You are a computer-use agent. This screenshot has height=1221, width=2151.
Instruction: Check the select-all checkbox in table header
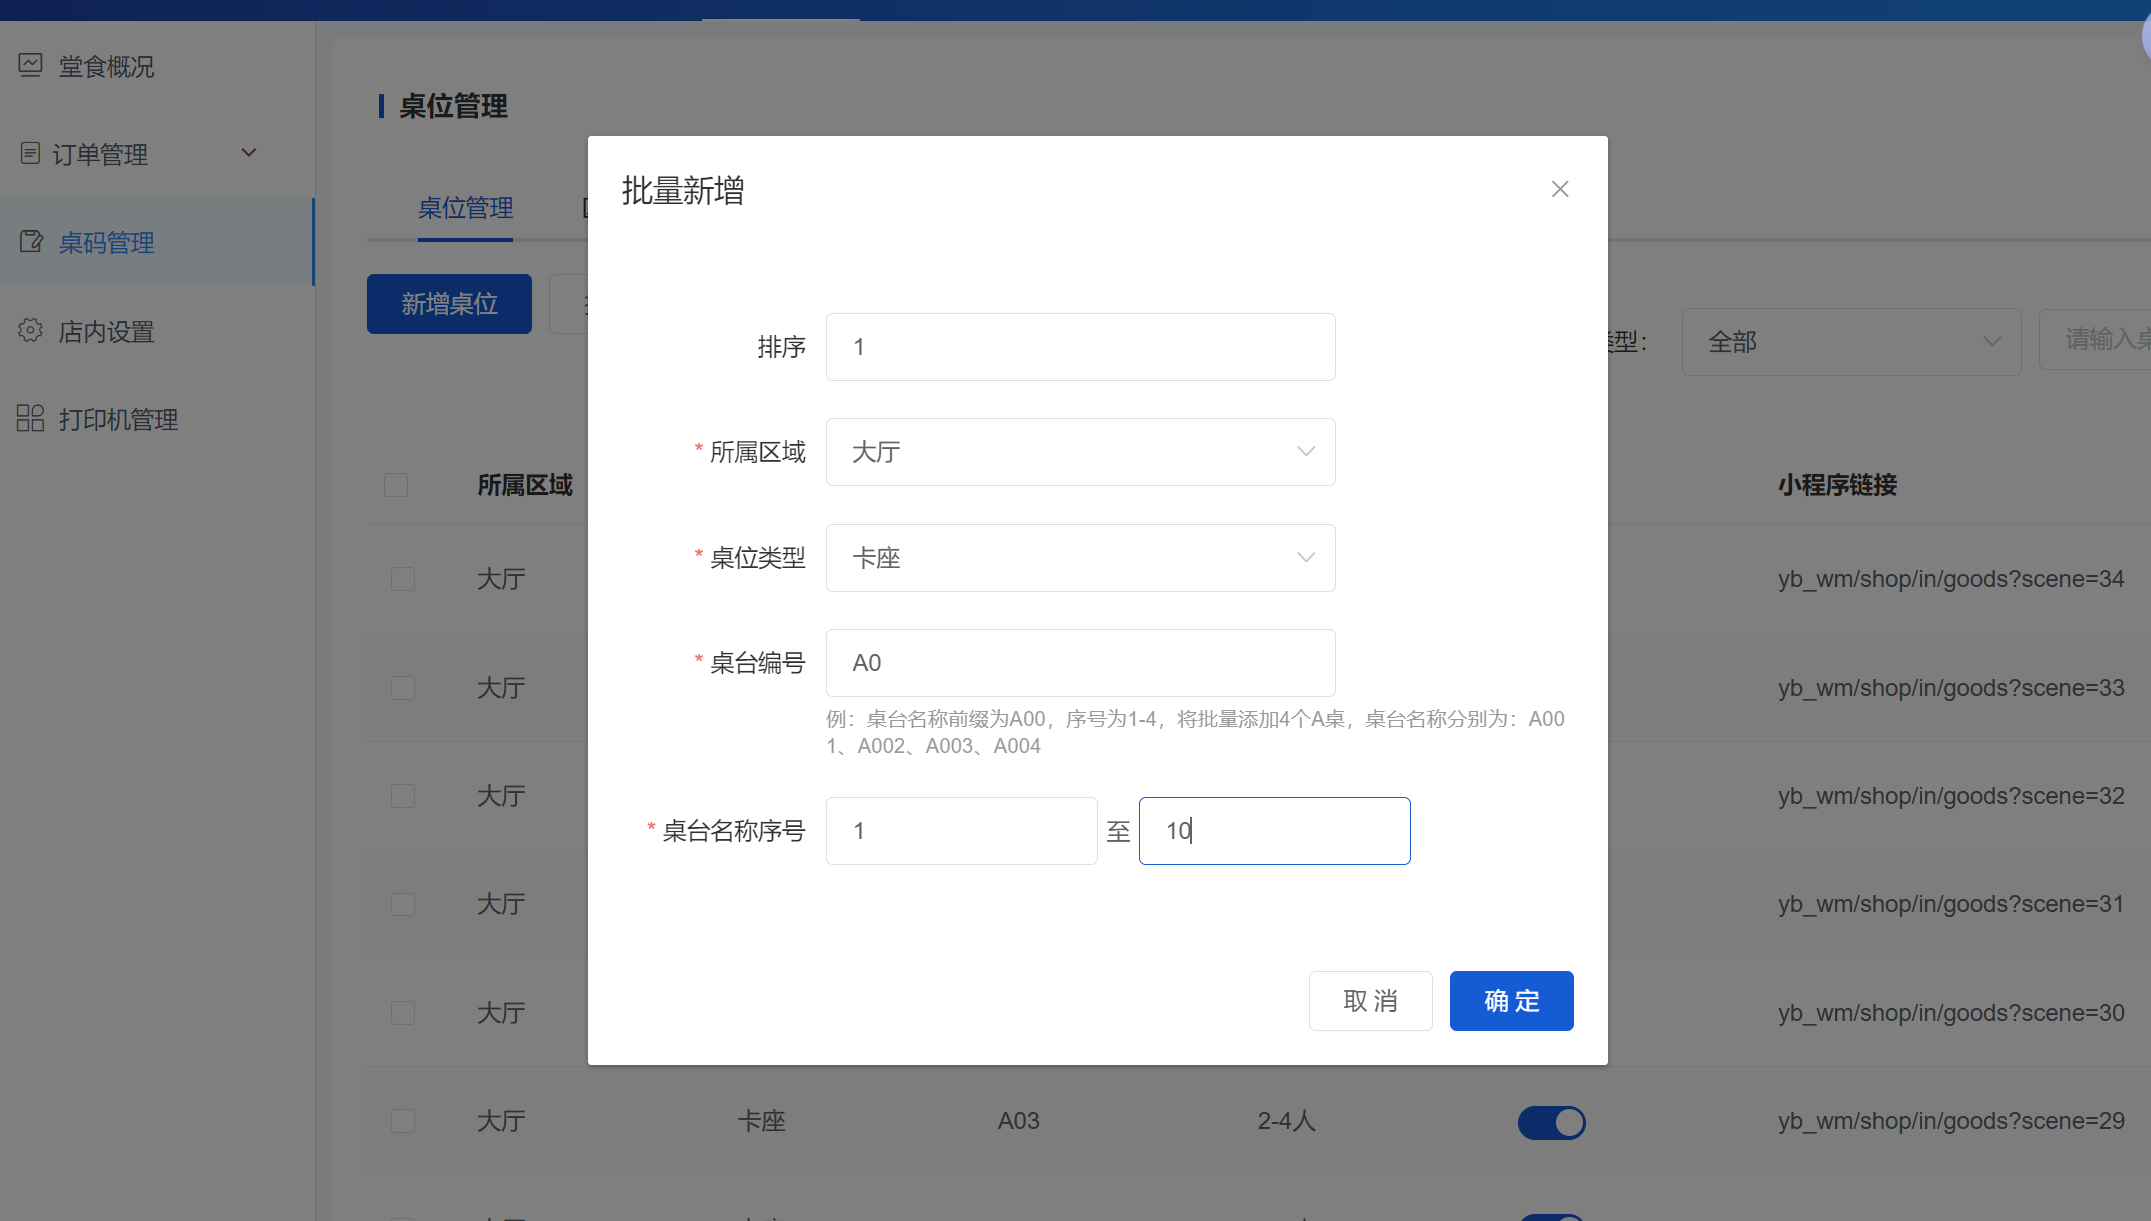[396, 485]
